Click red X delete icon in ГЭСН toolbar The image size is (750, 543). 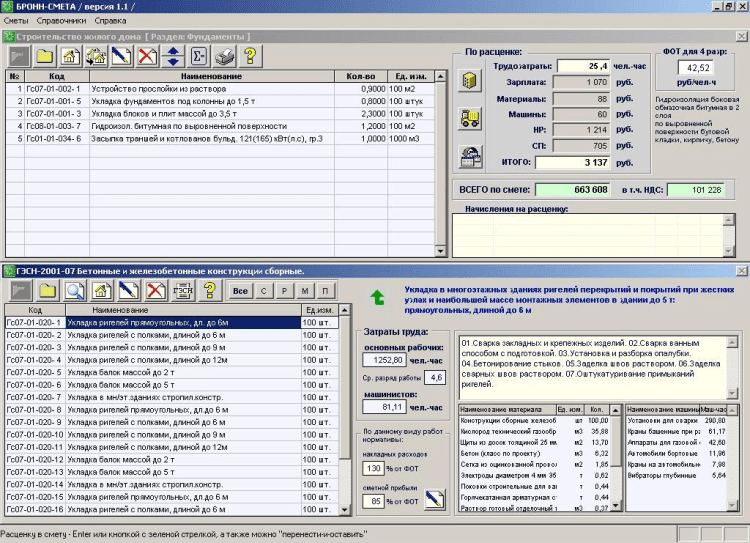156,290
